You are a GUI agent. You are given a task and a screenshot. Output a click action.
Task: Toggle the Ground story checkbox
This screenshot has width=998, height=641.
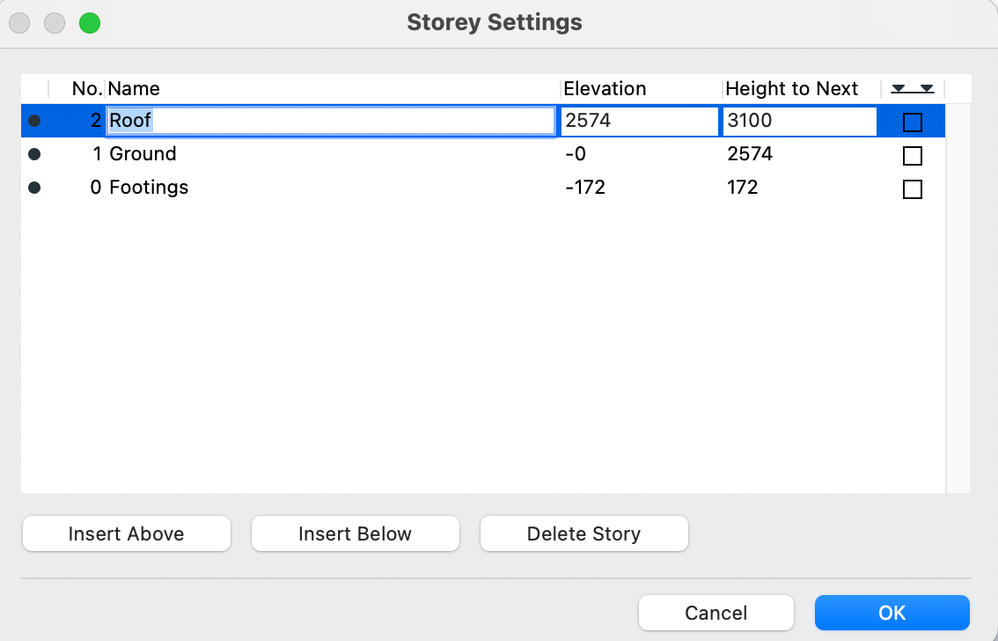(912, 156)
